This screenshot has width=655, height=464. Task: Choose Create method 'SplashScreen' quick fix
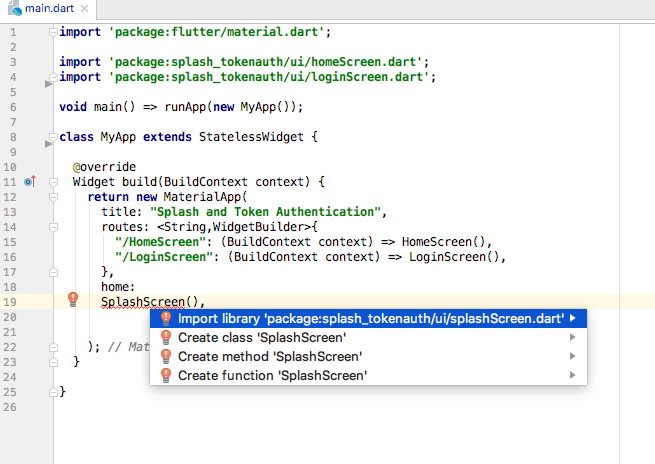[x=368, y=356]
